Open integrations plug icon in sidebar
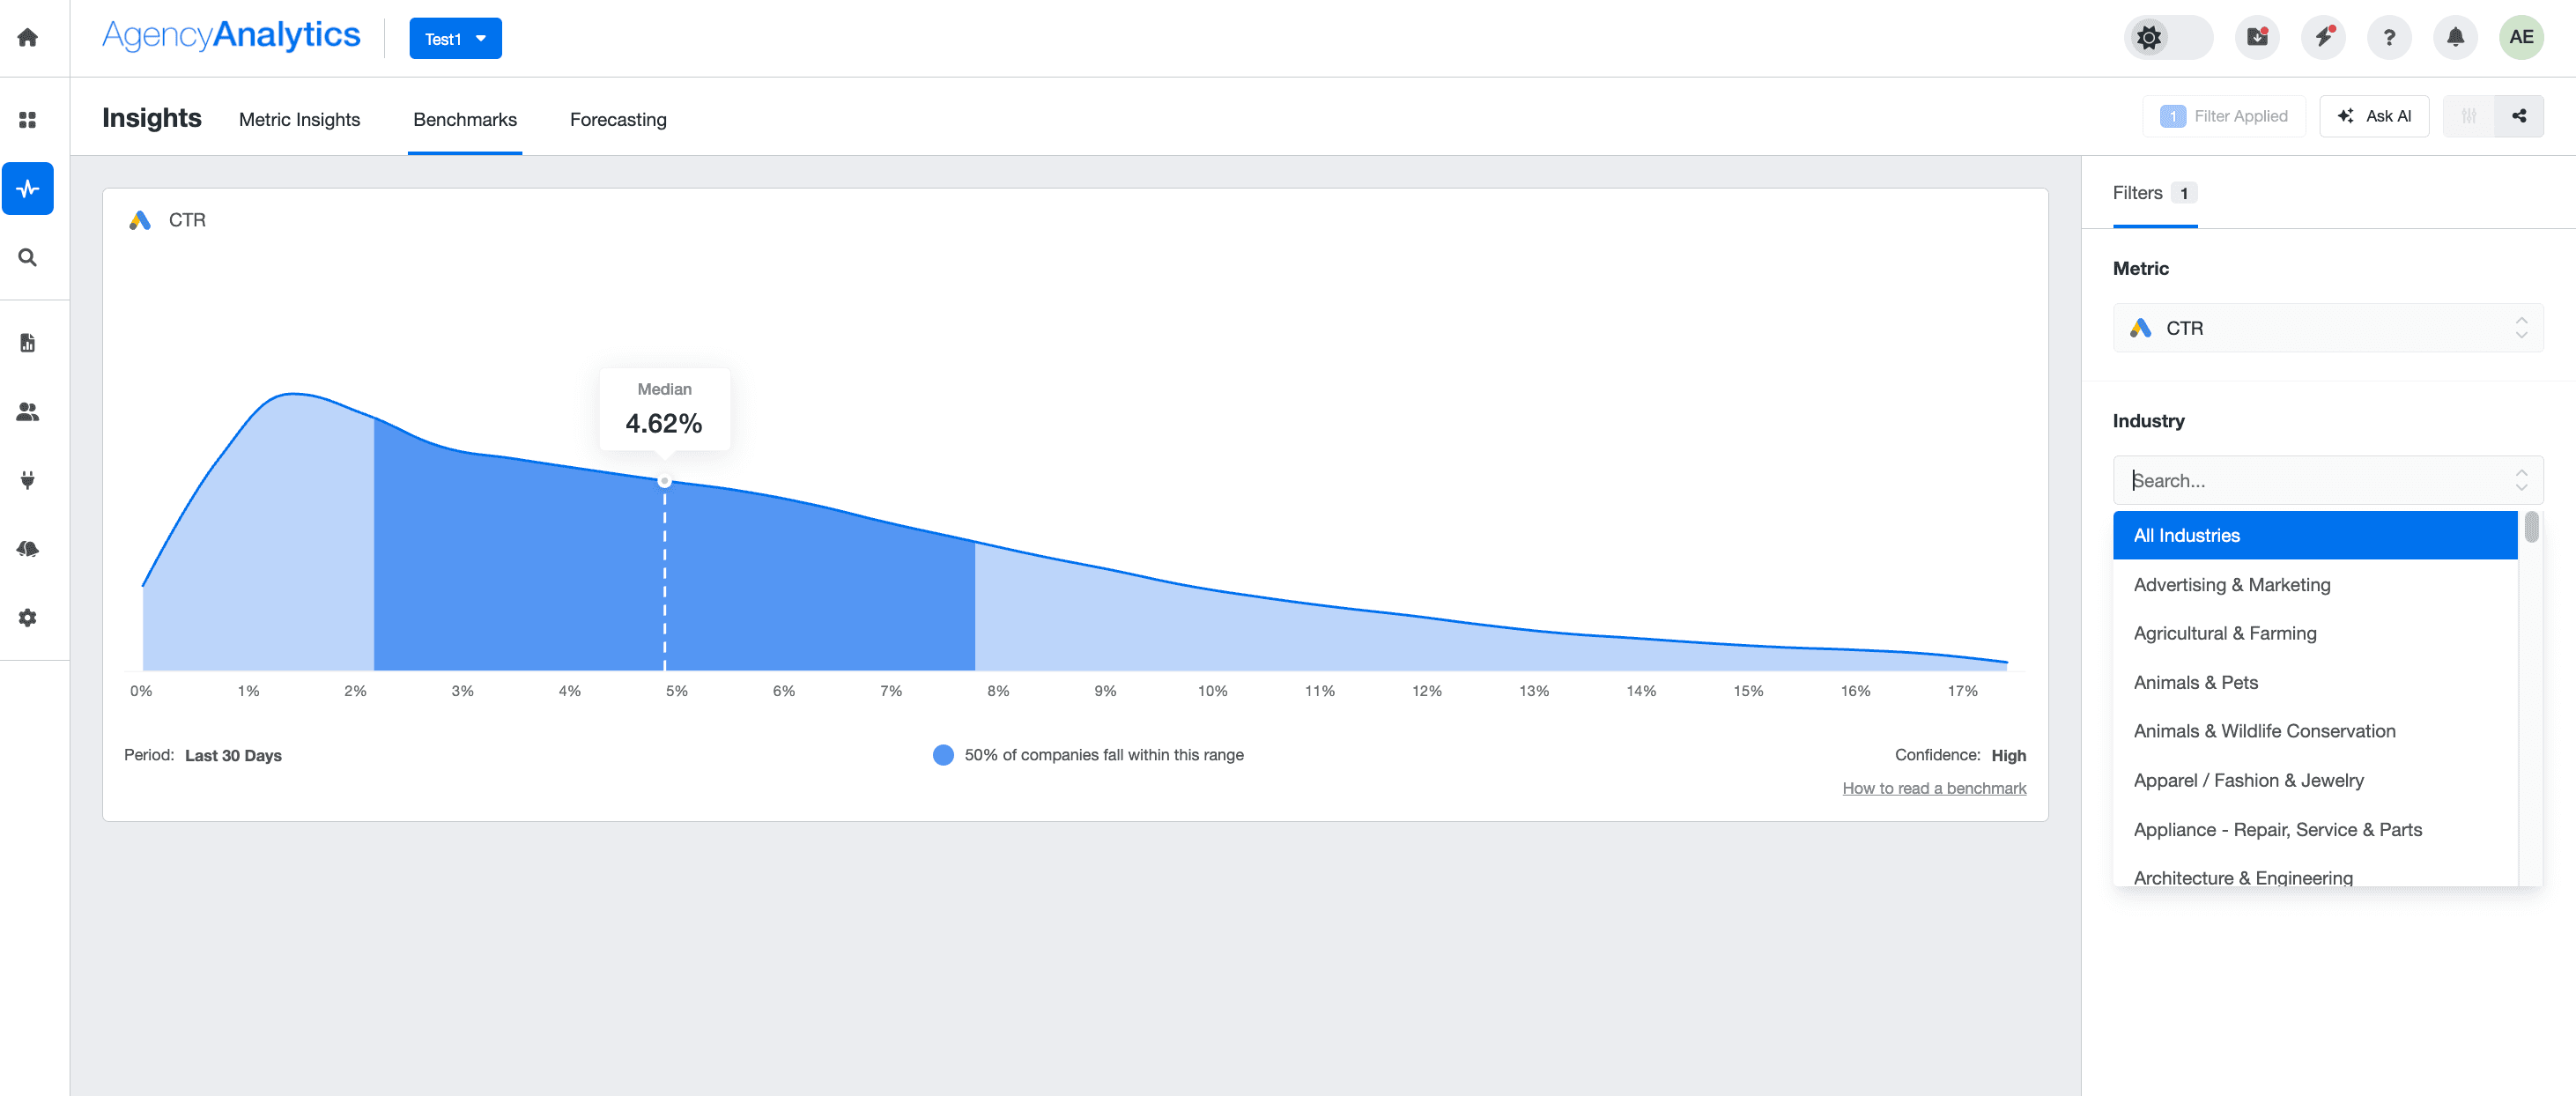Image resolution: width=2576 pixels, height=1096 pixels. click(28, 480)
